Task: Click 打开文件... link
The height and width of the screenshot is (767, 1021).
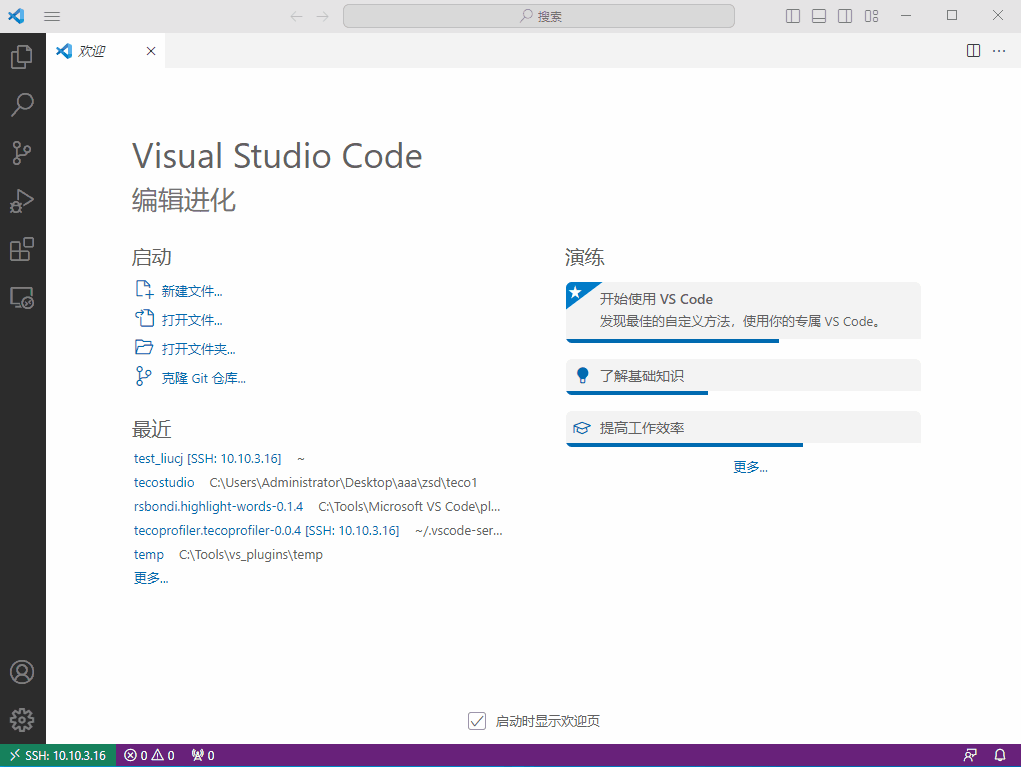Action: tap(192, 320)
